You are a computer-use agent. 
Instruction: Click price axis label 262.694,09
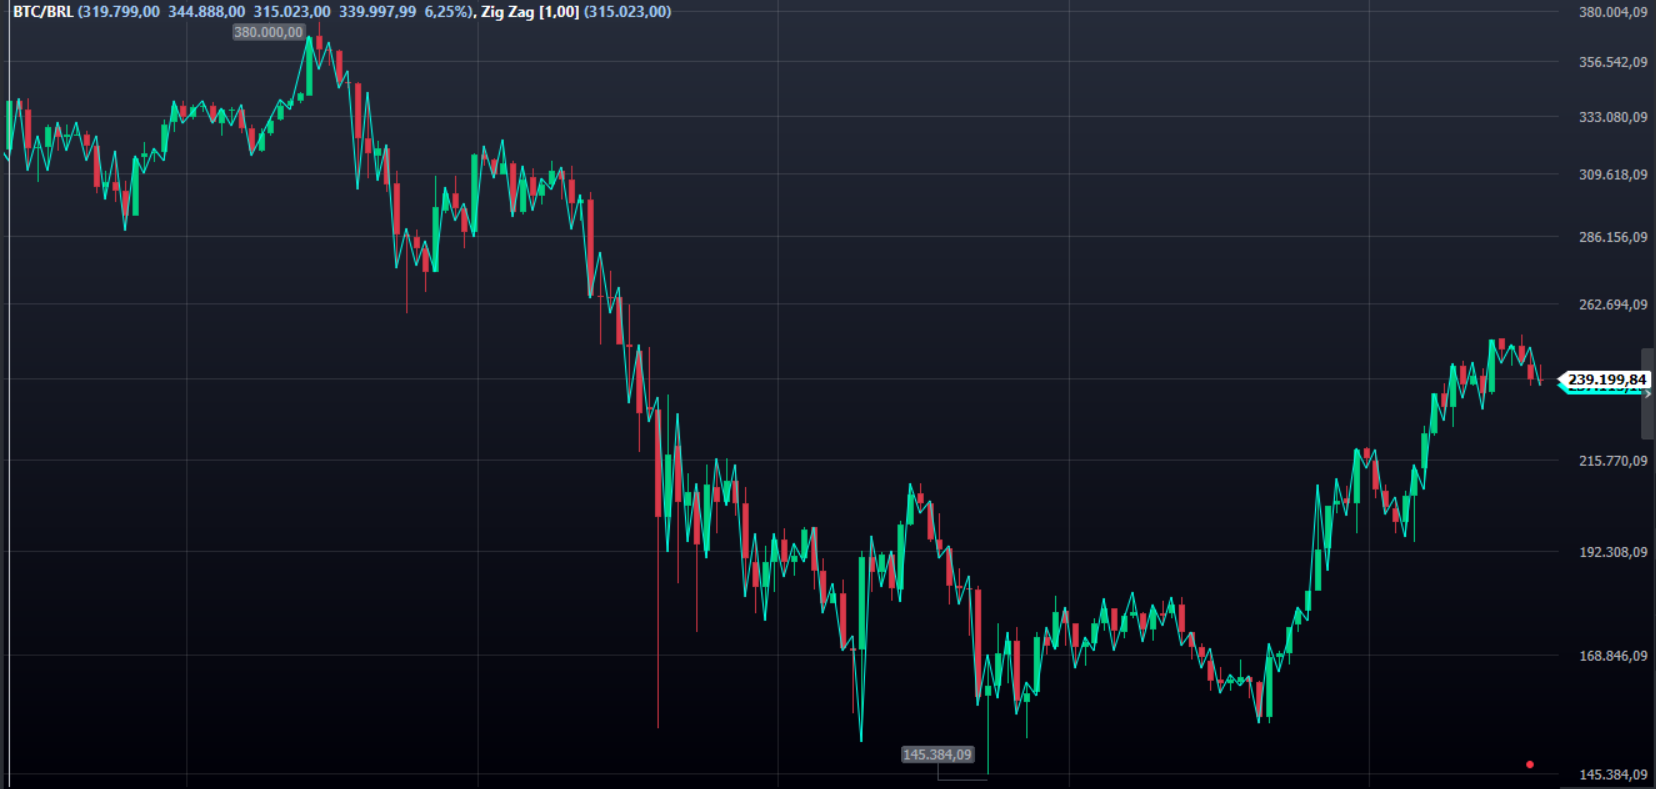(1613, 304)
